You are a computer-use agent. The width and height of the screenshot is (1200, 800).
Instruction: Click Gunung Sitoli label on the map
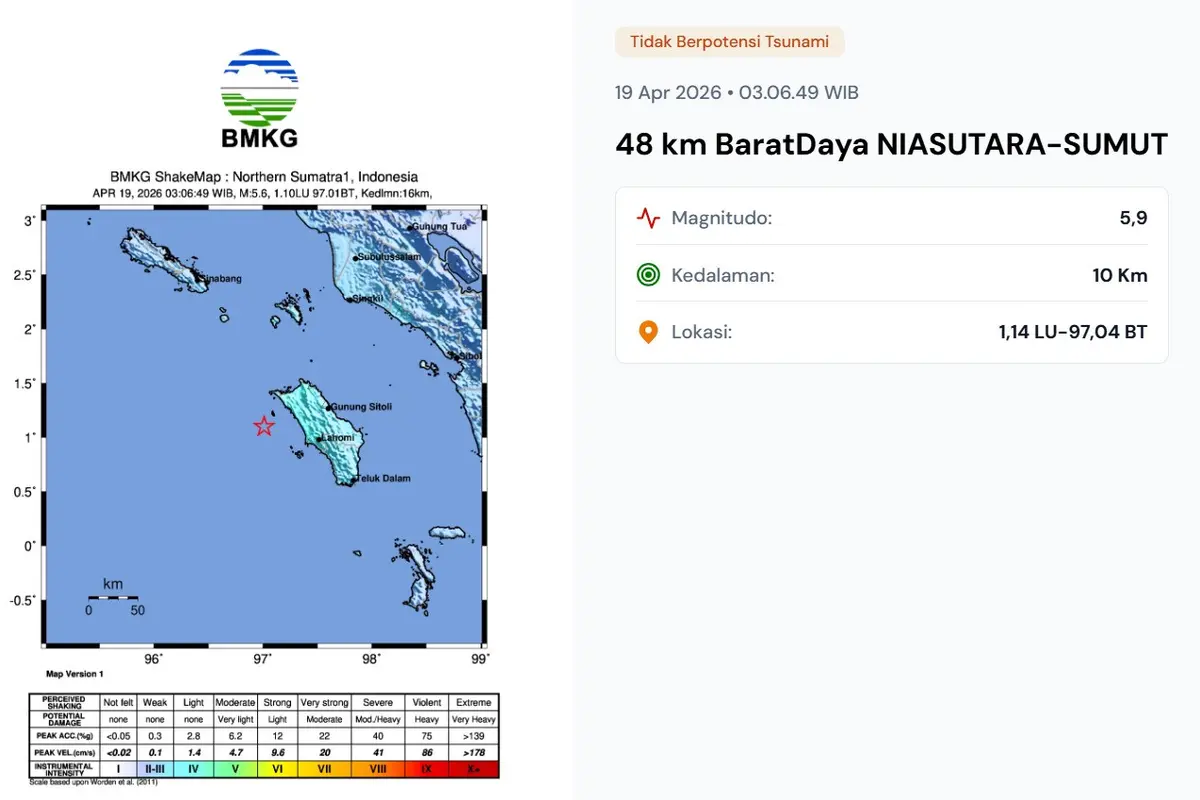point(361,407)
